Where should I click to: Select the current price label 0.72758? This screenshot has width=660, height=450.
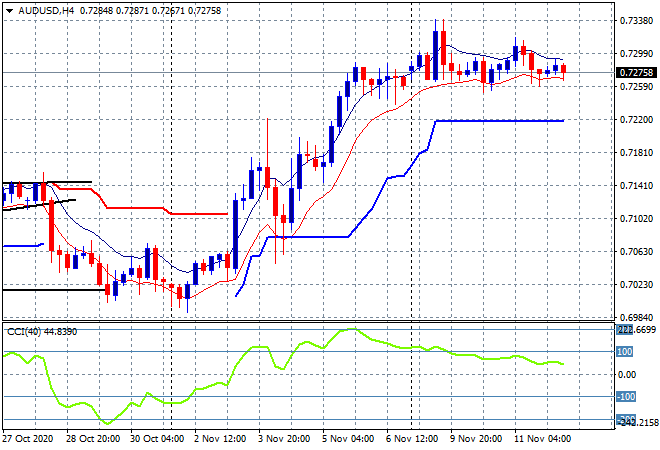[636, 72]
